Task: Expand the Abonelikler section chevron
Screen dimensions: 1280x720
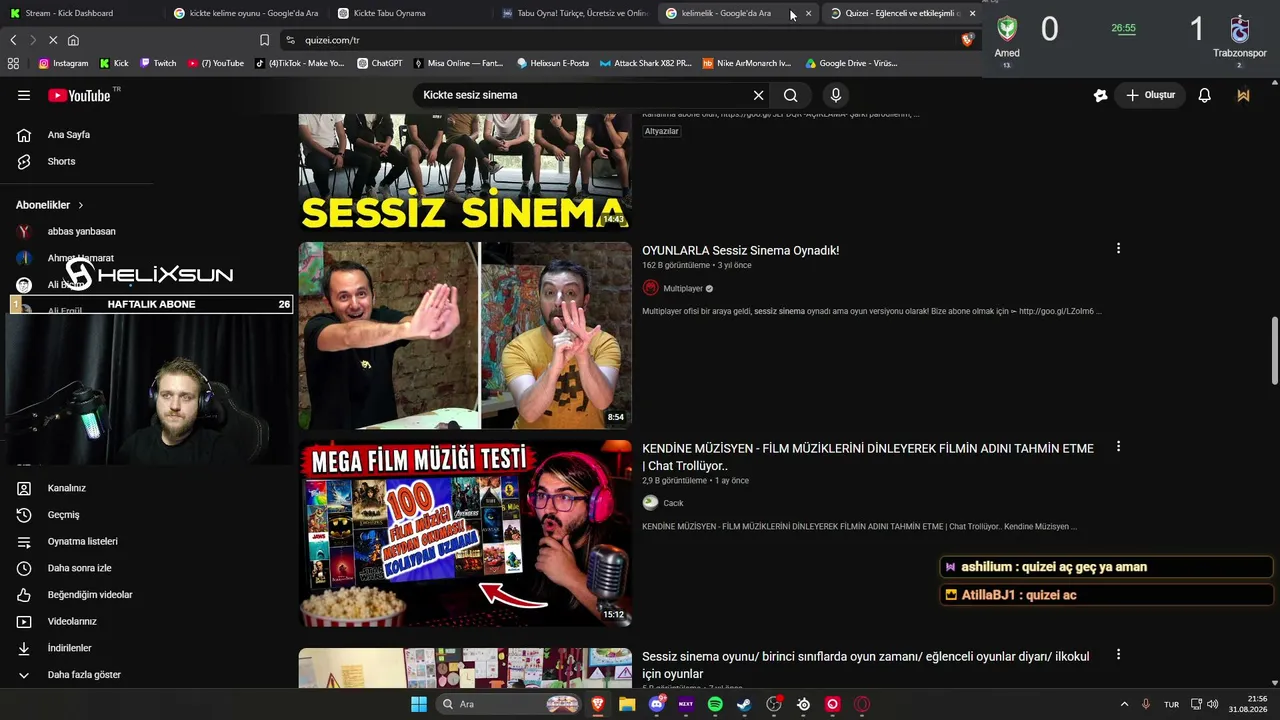Action: 81,205
